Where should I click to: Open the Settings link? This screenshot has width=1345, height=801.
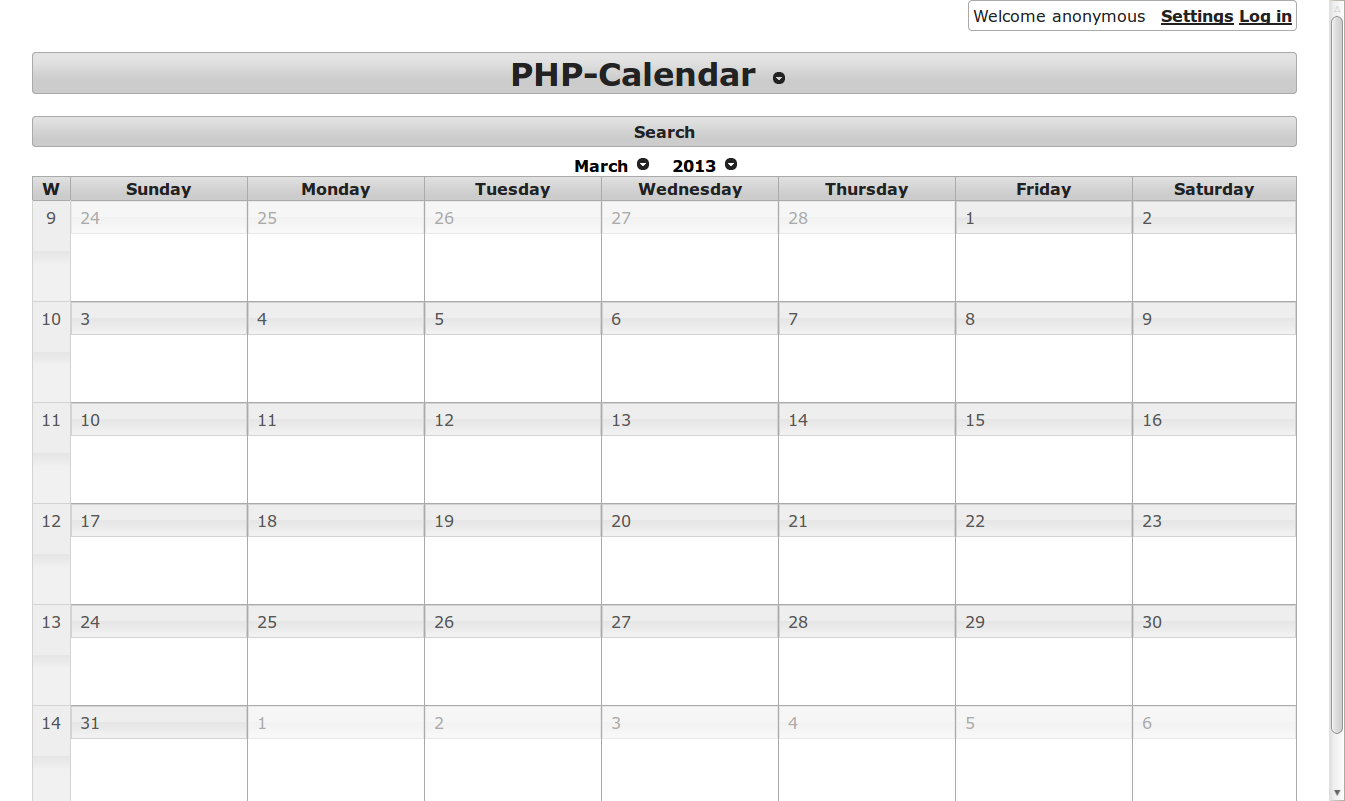pyautogui.click(x=1197, y=16)
